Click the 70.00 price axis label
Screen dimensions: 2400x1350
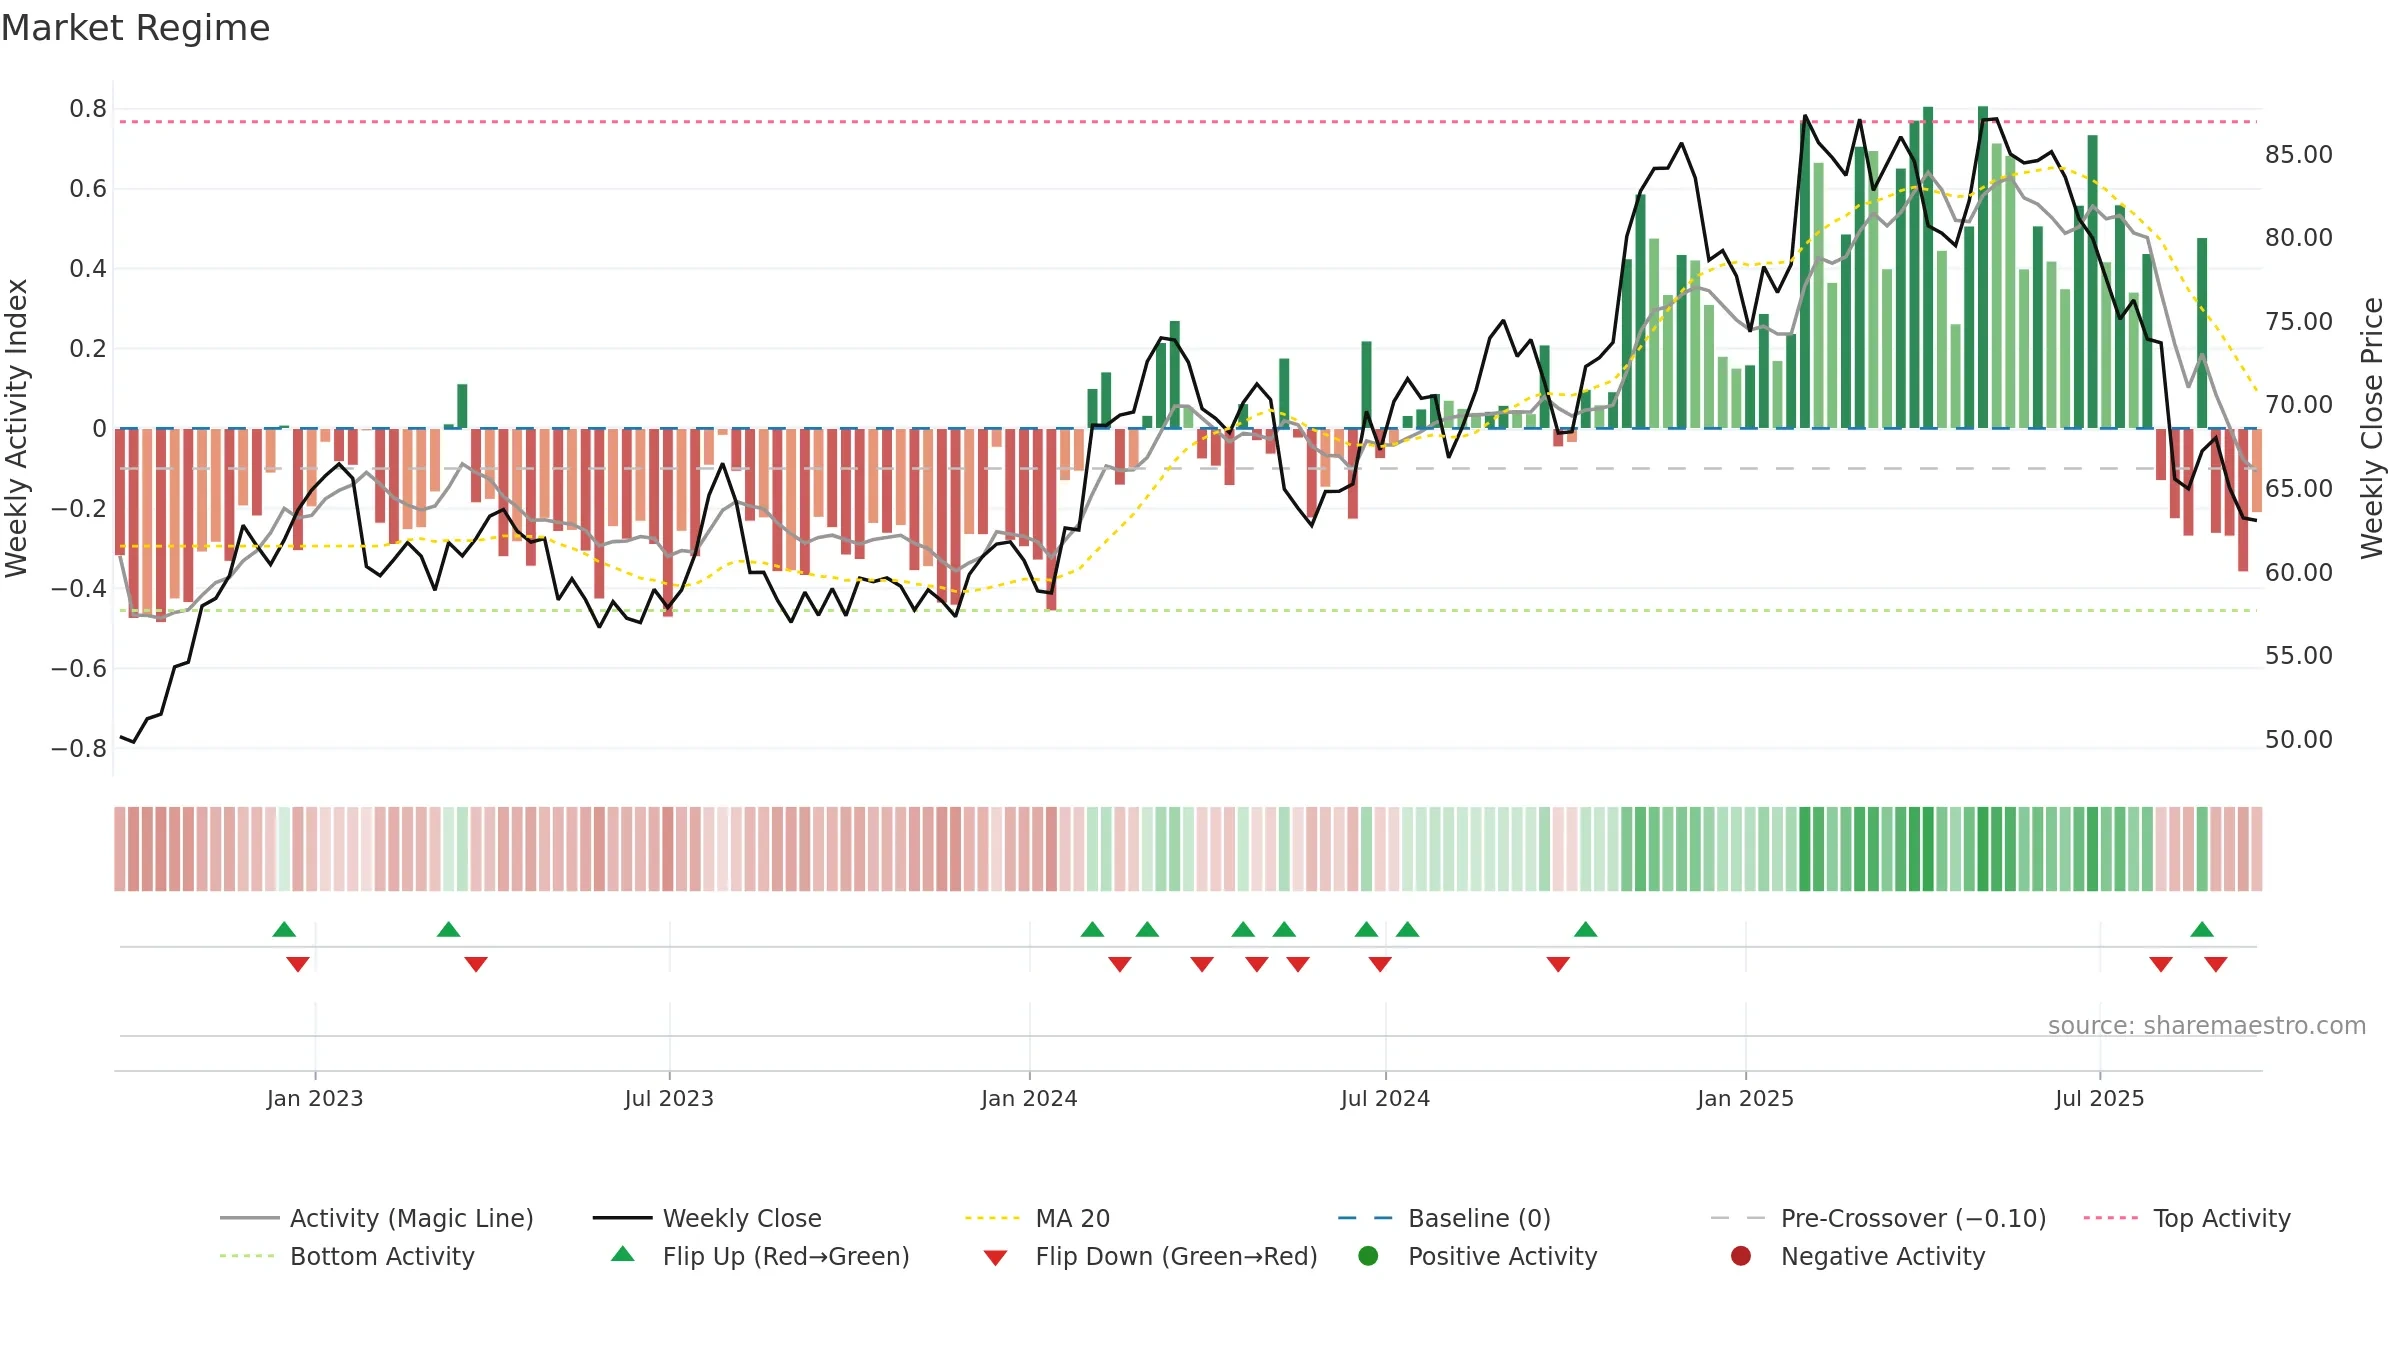coord(2299,404)
